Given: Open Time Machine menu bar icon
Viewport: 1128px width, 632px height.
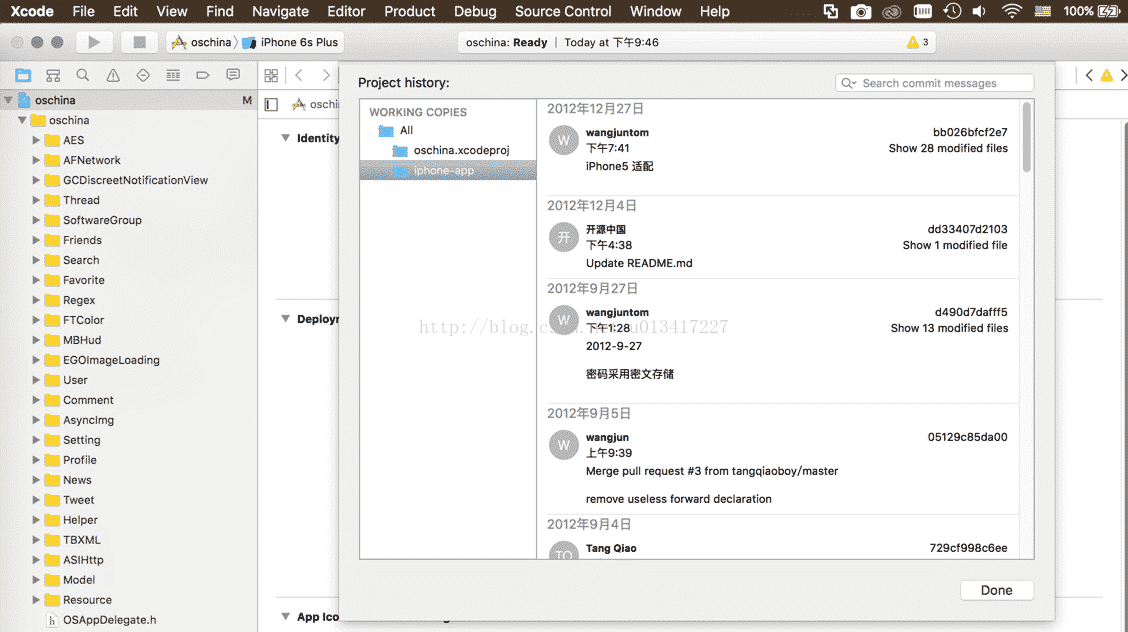Looking at the screenshot, I should point(952,12).
